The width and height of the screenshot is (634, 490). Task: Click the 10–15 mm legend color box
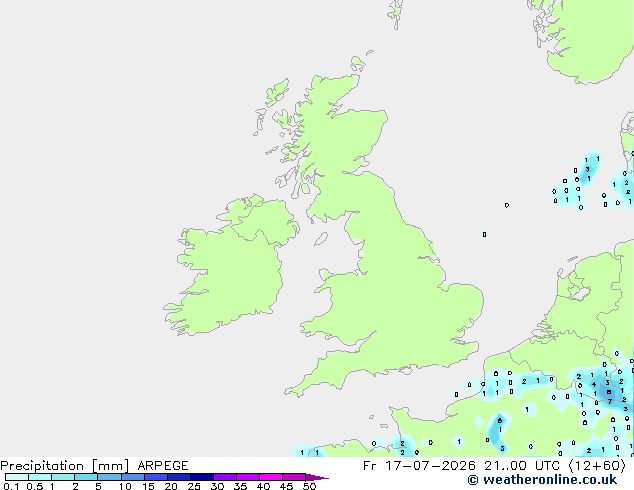coord(133,477)
